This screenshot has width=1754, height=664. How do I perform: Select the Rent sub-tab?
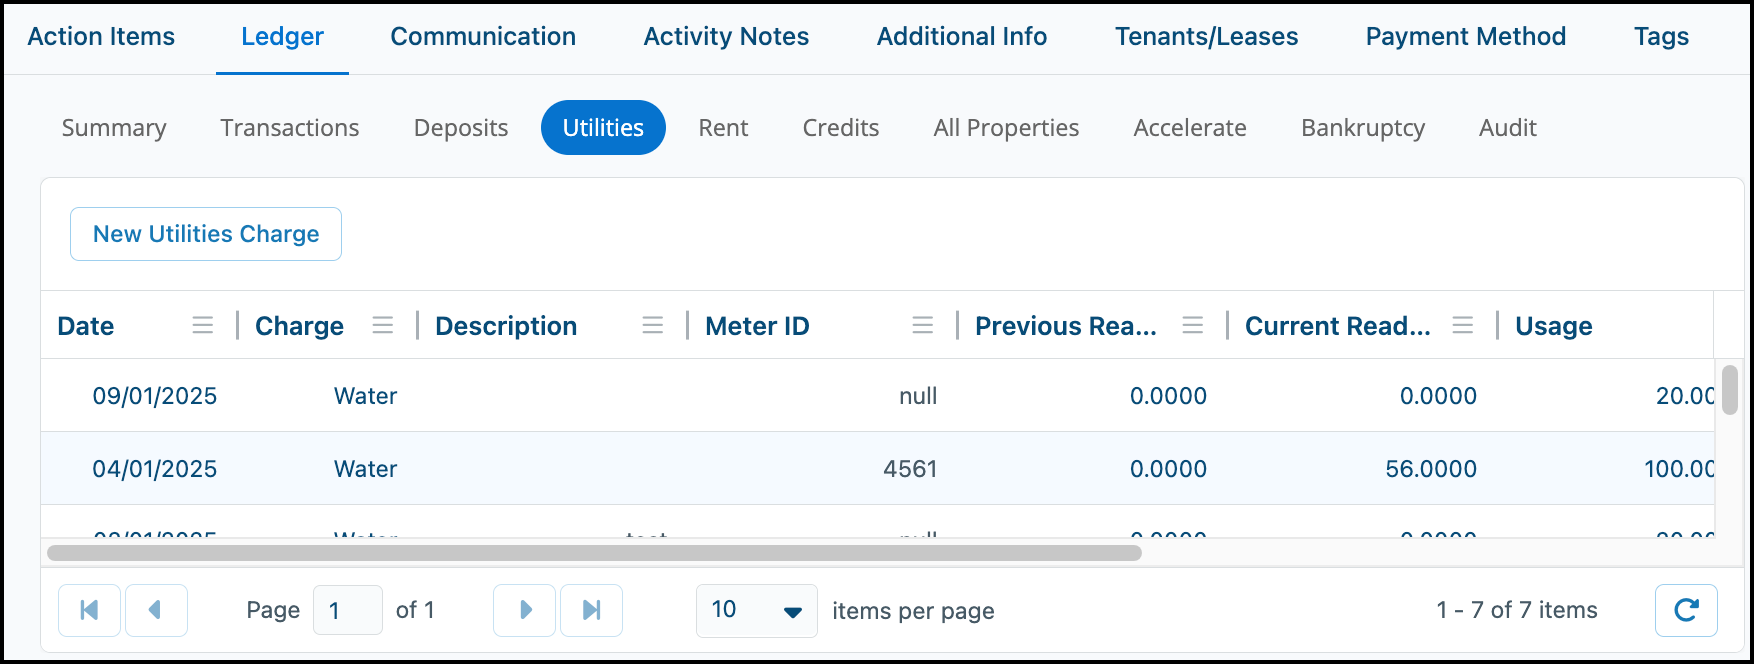click(723, 128)
